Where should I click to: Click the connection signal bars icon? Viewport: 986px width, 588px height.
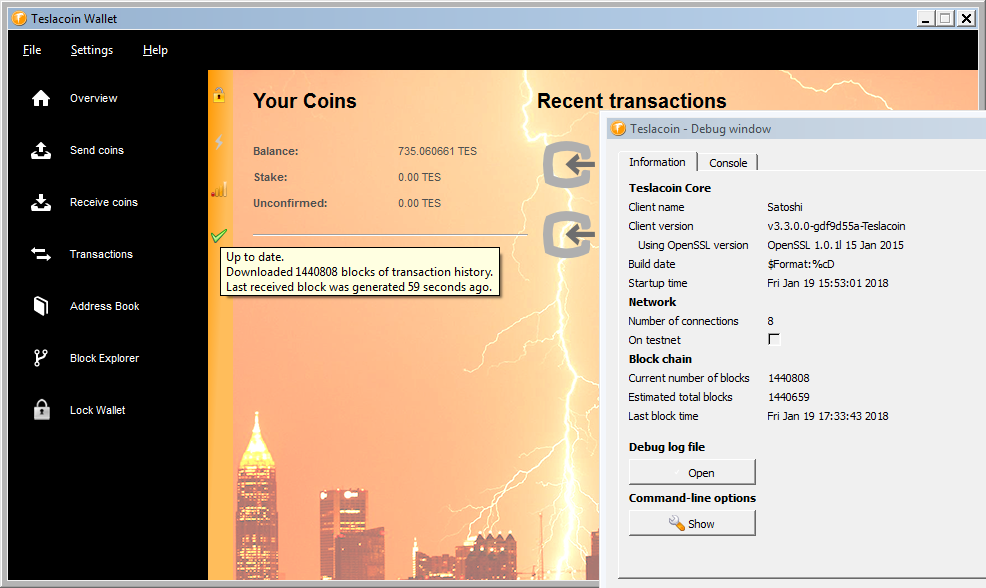(x=219, y=189)
